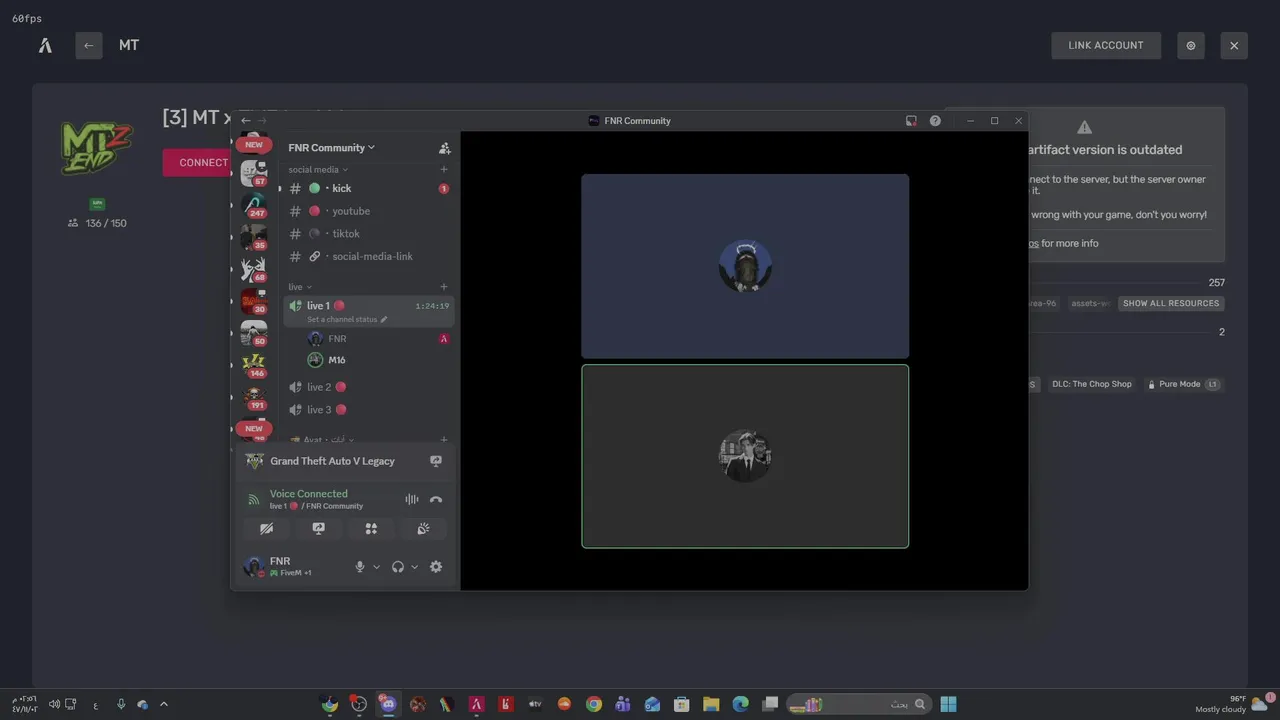Go back with FiveM arrow button
This screenshot has height=720, width=1280.
pos(89,45)
